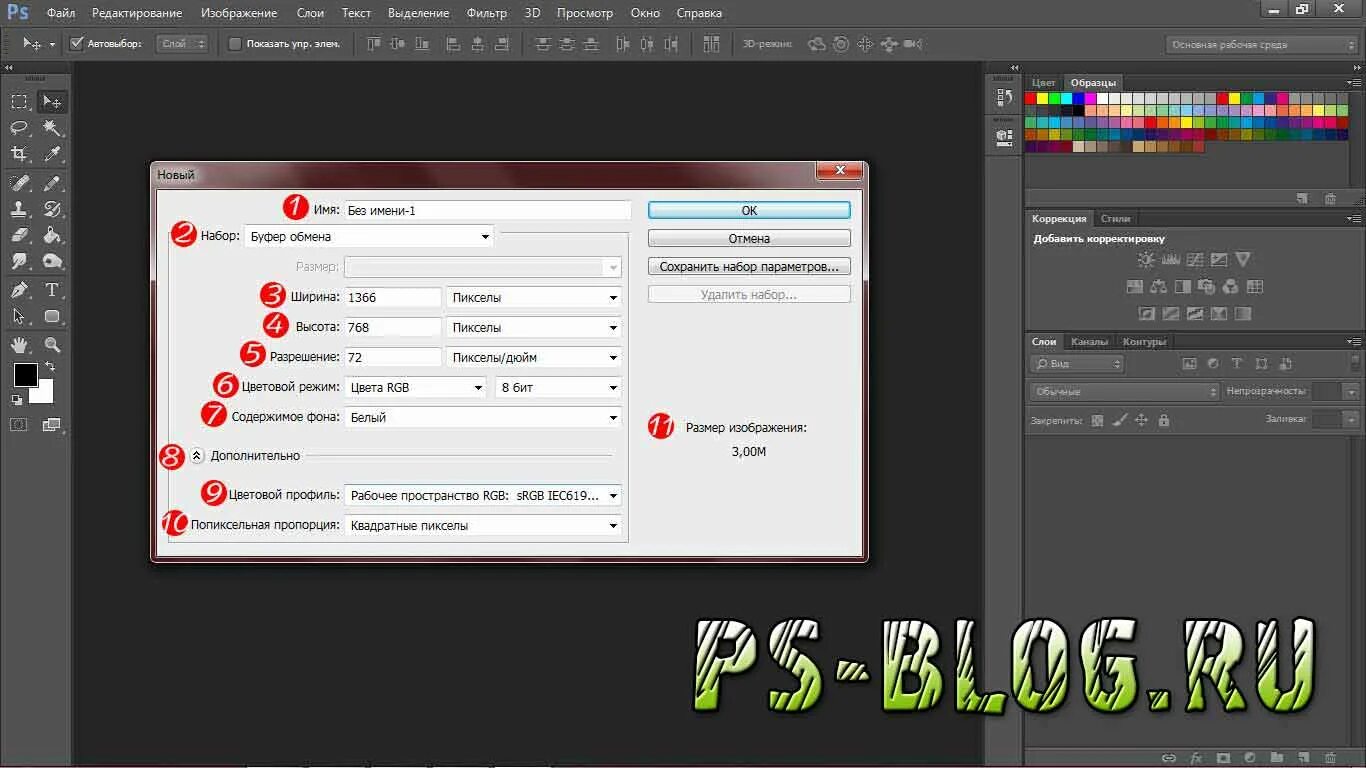Toggle lock image pixels brush icon
1366x768 pixels.
[1119, 421]
